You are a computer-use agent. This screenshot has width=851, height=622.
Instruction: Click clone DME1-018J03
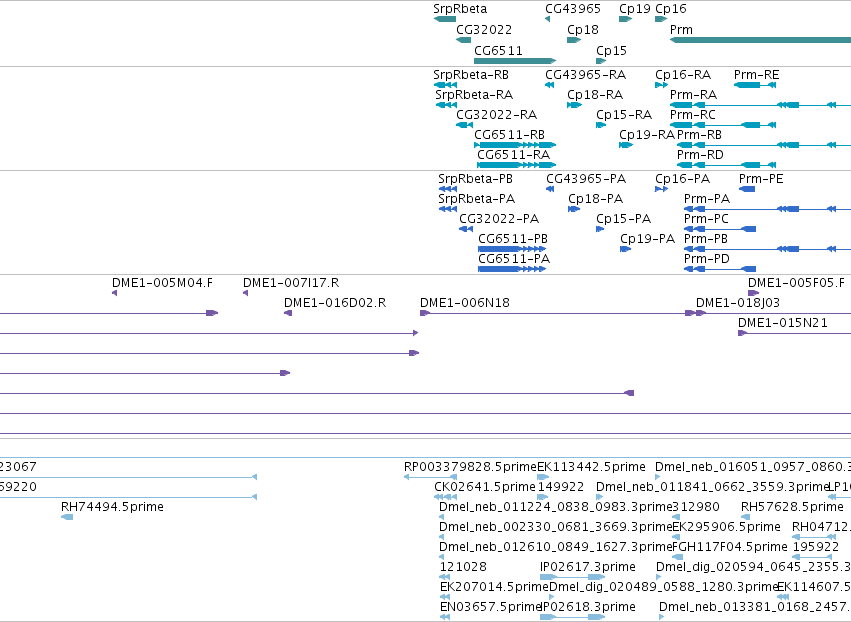coord(773,313)
